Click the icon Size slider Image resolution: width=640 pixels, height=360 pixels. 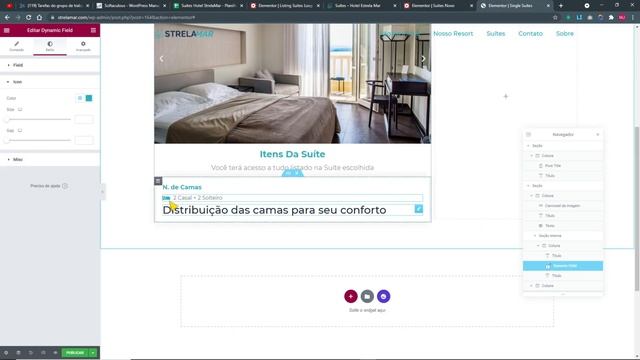tap(38, 119)
